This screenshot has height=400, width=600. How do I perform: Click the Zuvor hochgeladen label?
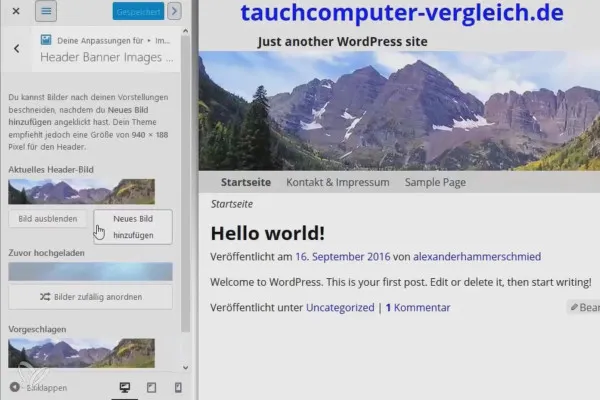click(46, 253)
